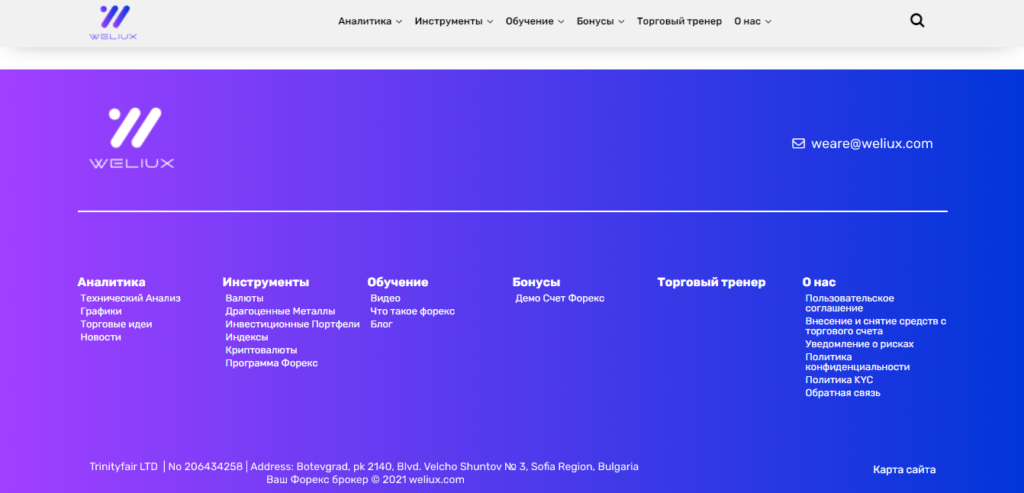Image resolution: width=1024 pixels, height=493 pixels.
Task: Open Политика KYC footer link
Action: tap(839, 380)
